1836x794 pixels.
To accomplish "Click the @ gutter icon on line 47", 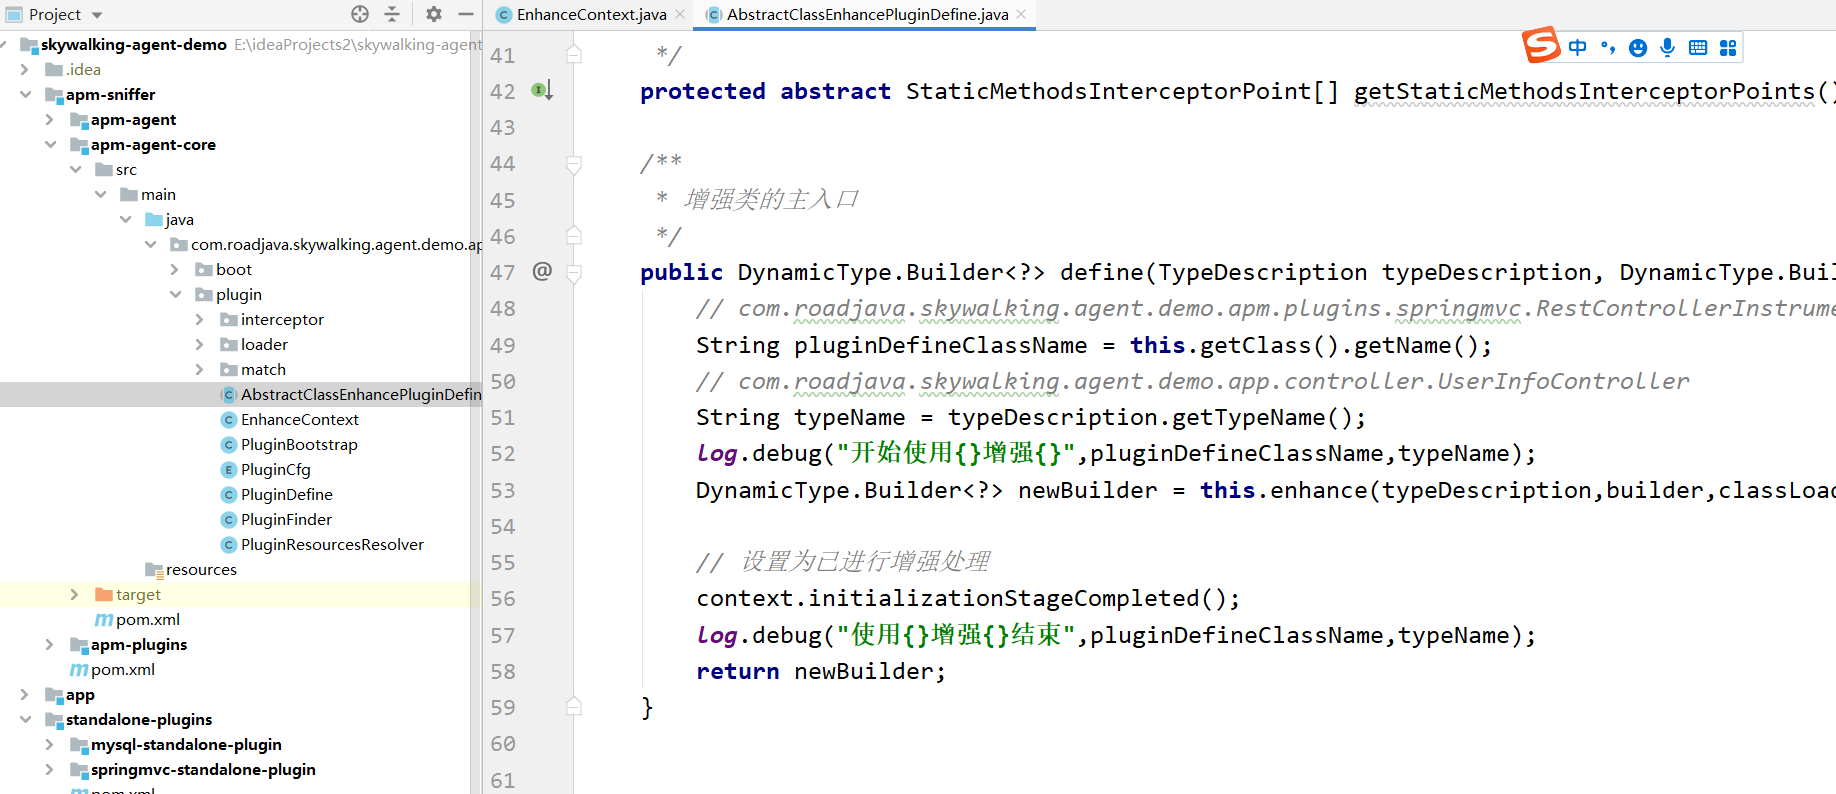I will tap(542, 271).
